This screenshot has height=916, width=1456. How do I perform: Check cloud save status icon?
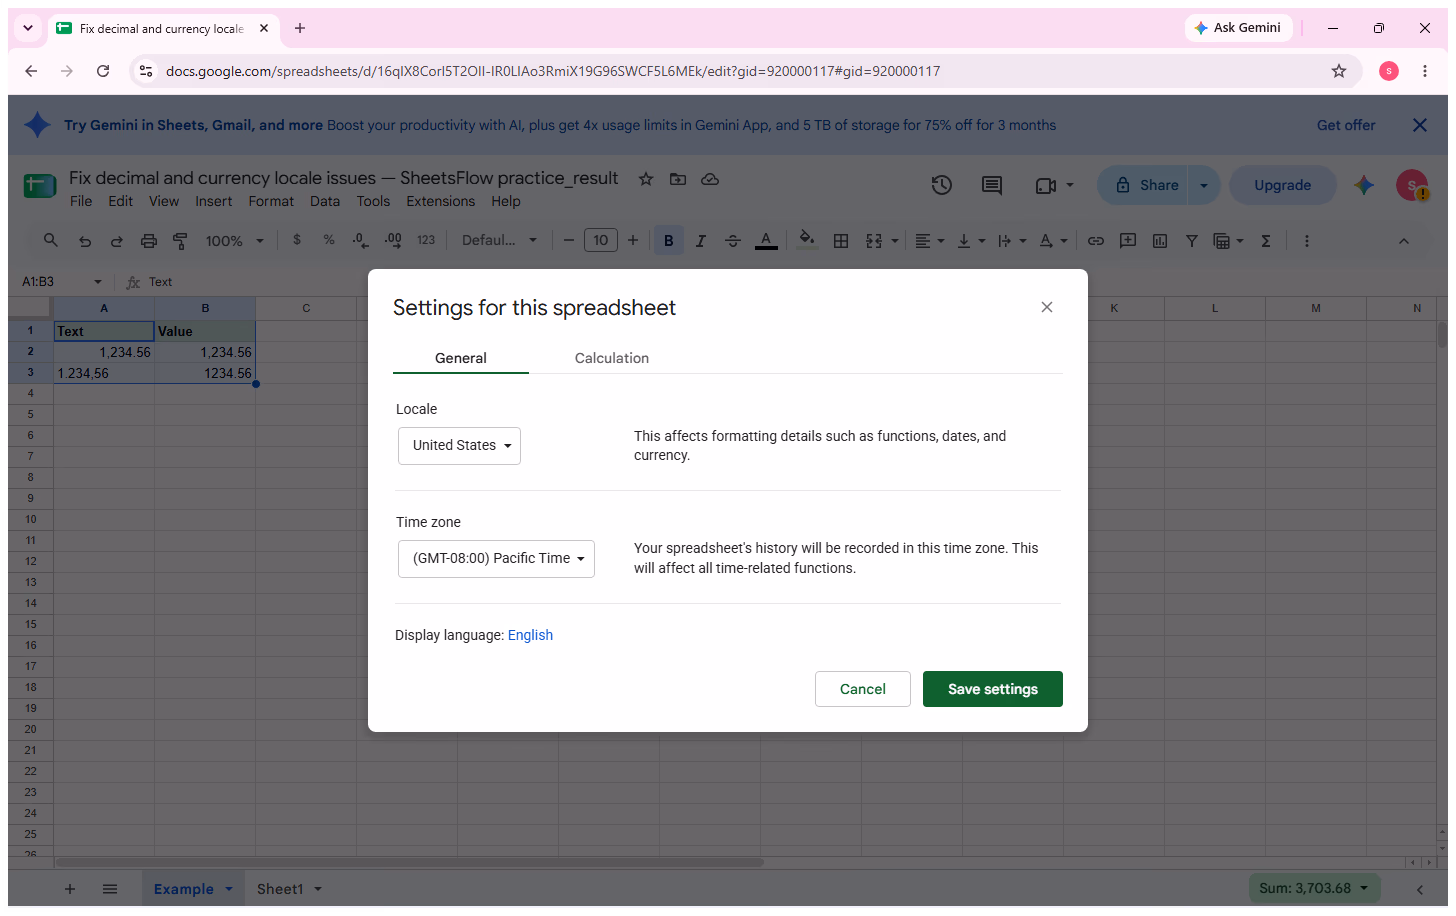(x=710, y=179)
